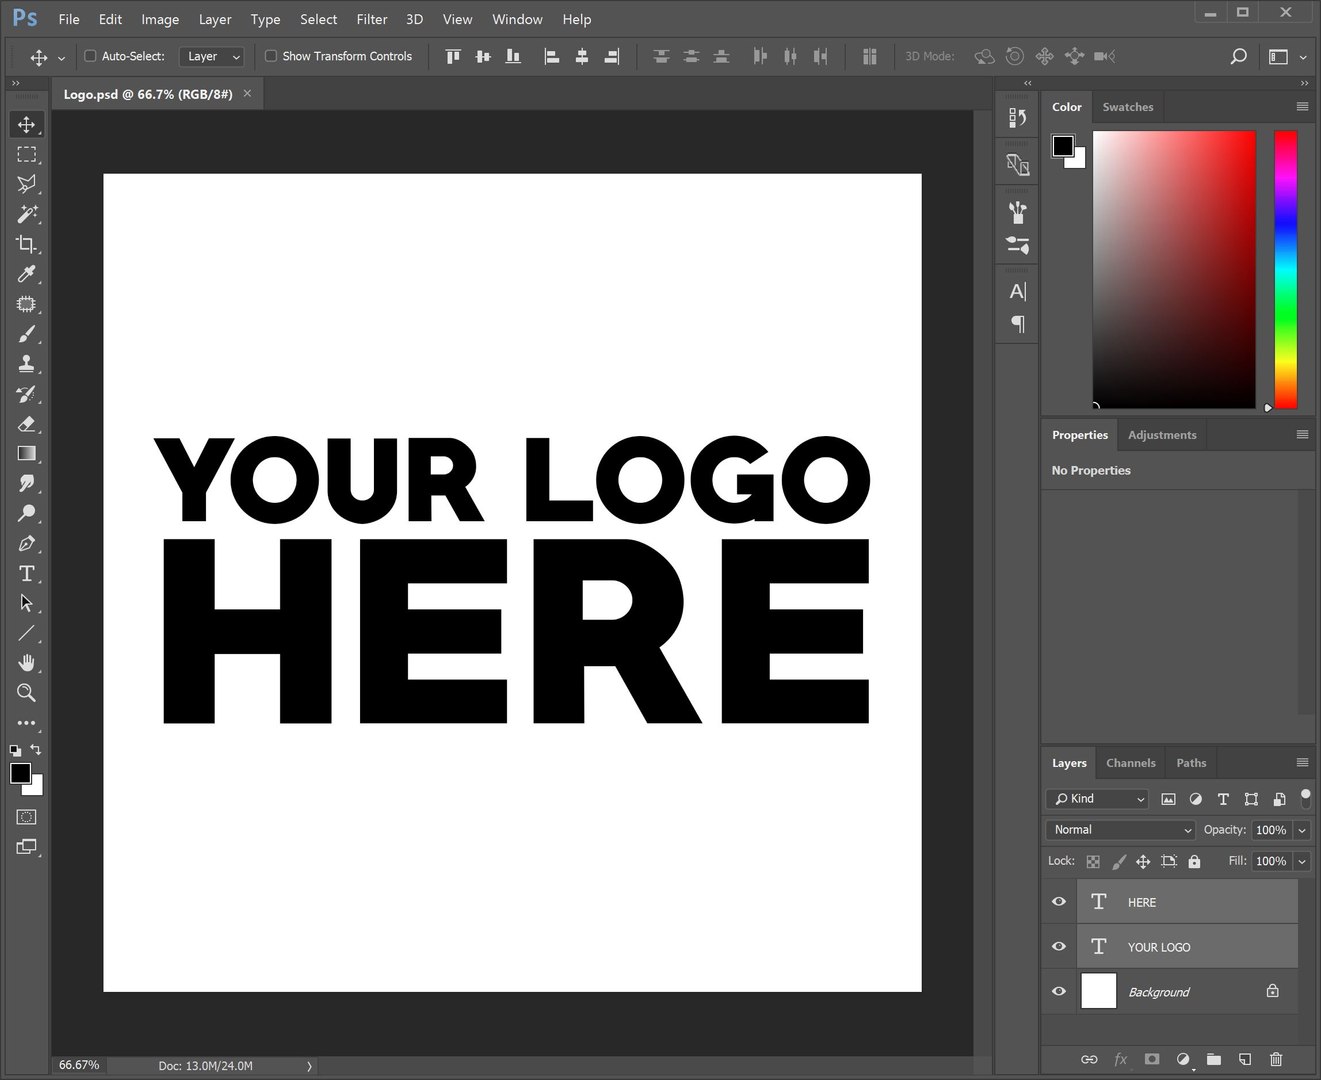Select the Magic Wand tool
Screen dimensions: 1321x1080
[x=26, y=214]
